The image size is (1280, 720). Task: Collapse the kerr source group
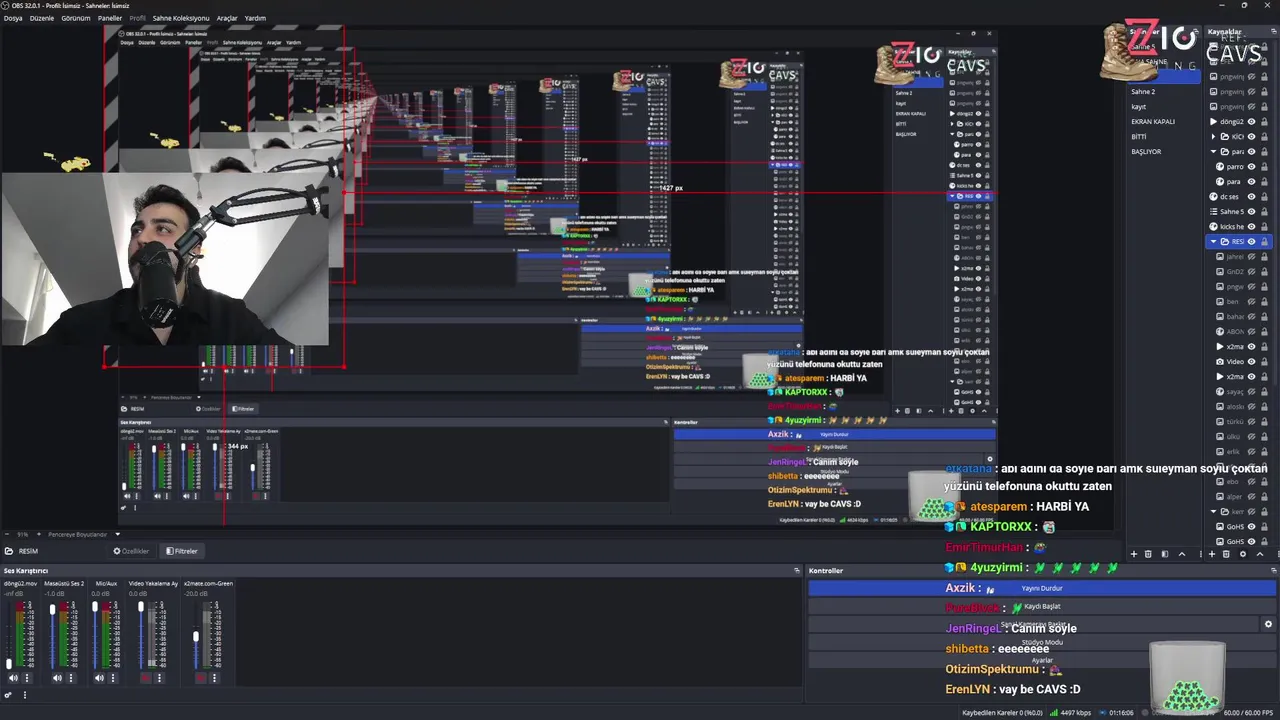coord(1213,512)
